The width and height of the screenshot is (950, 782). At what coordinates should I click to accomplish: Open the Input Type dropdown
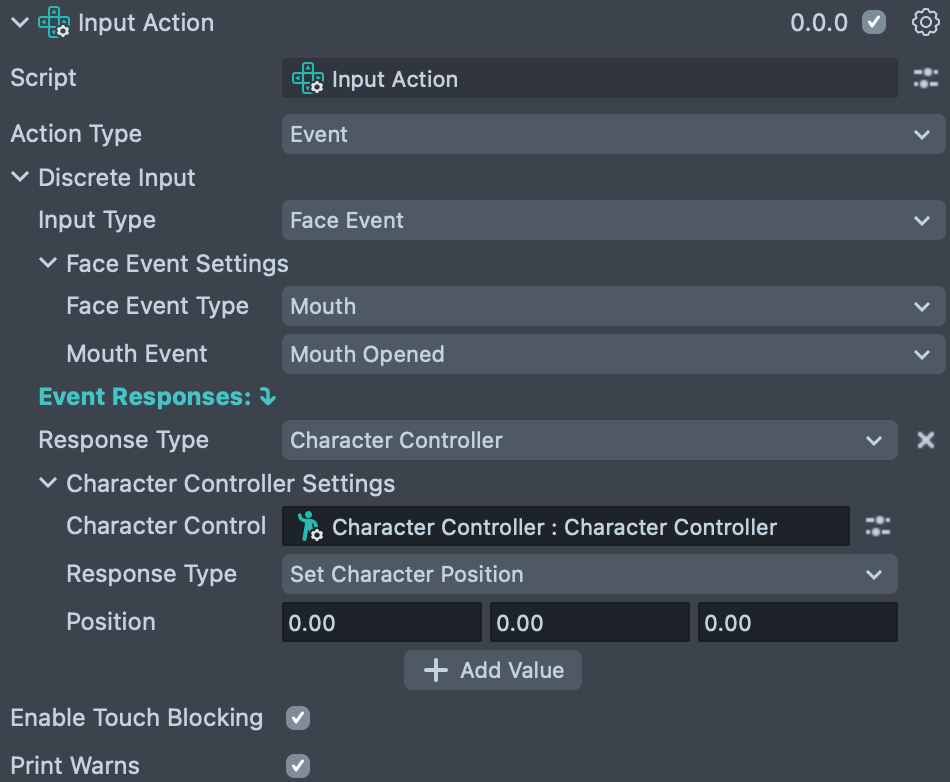613,220
